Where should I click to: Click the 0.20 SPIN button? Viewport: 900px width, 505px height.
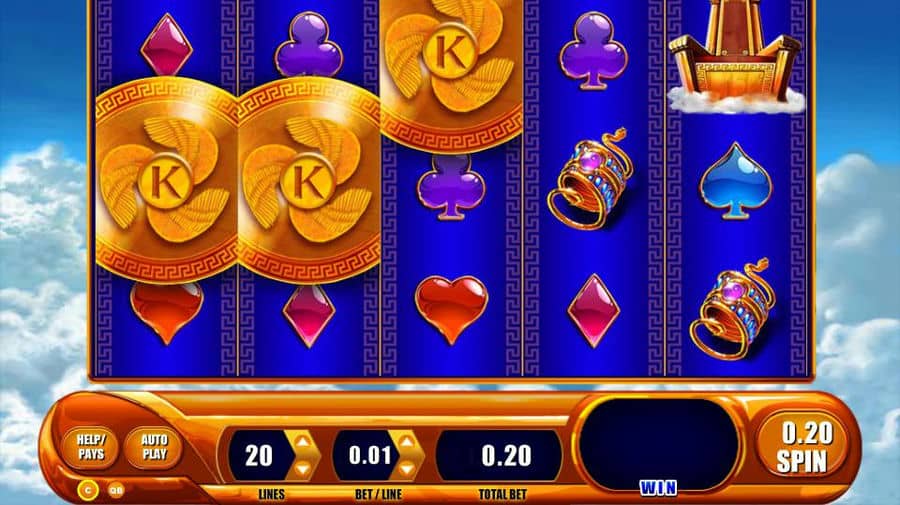pos(802,446)
